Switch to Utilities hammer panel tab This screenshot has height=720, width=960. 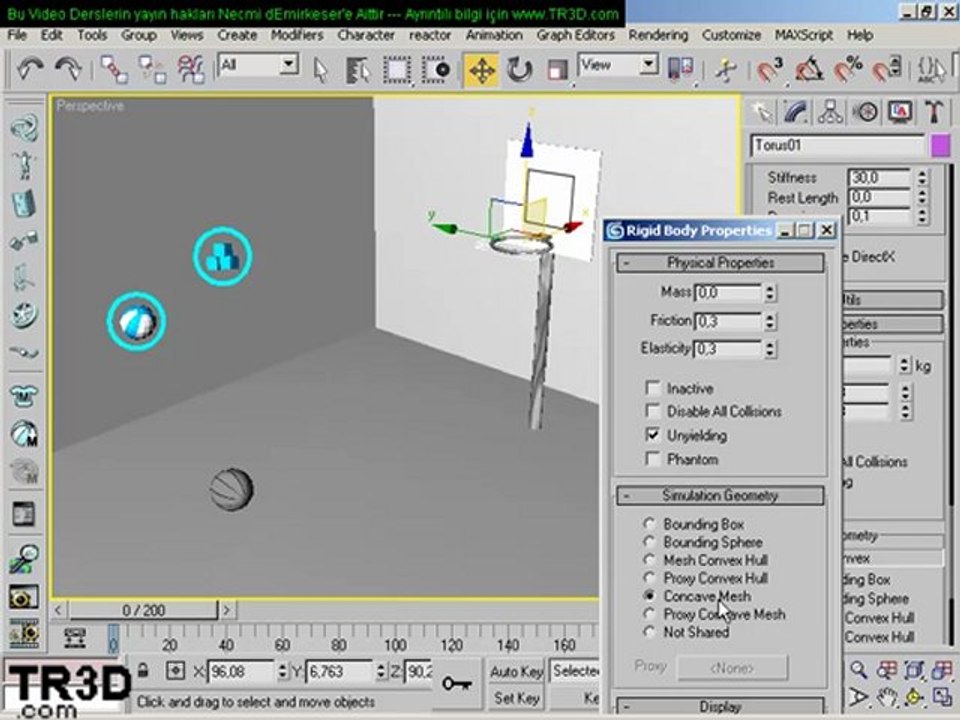pos(934,113)
